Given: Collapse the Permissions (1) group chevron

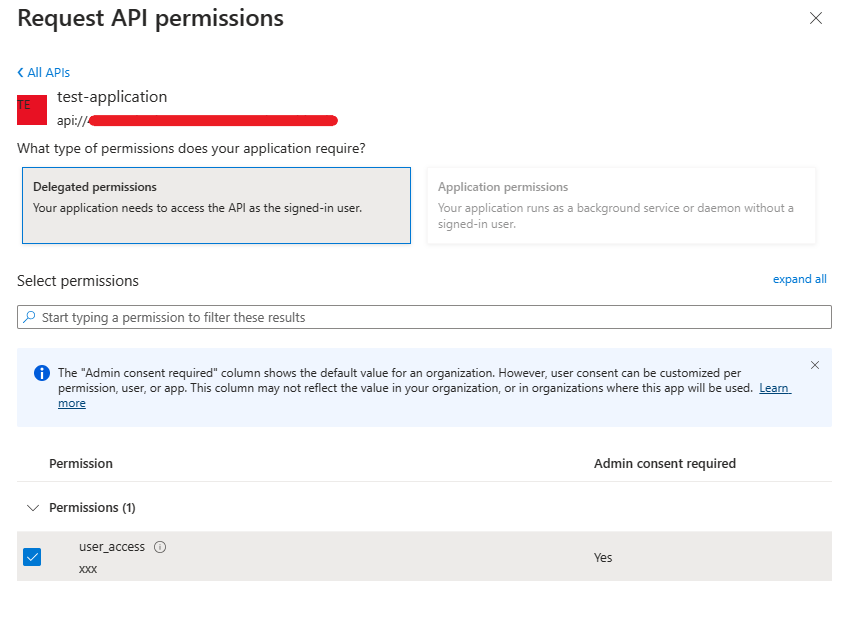Looking at the screenshot, I should pyautogui.click(x=33, y=508).
